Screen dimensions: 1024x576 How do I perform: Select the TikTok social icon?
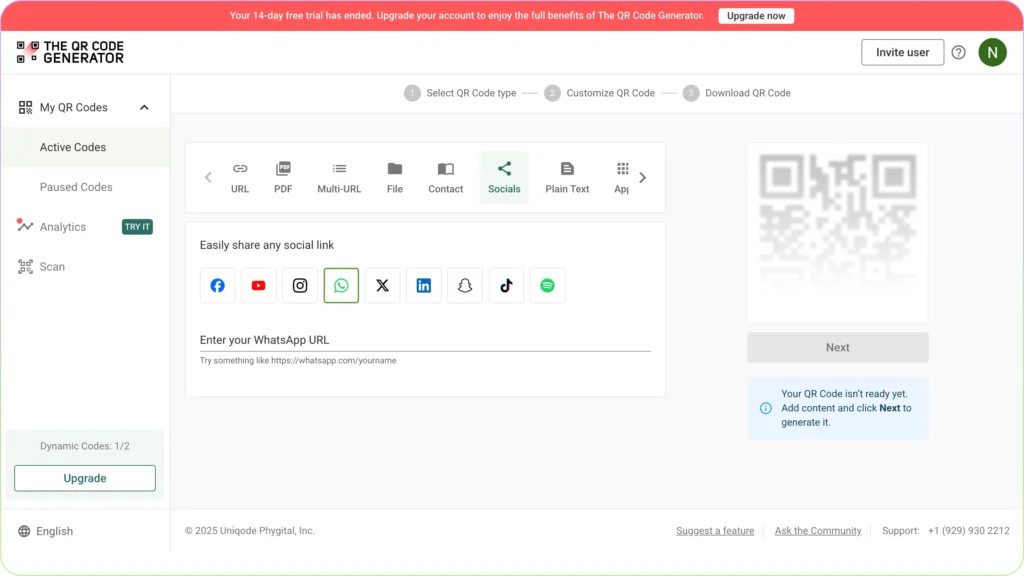(x=506, y=285)
